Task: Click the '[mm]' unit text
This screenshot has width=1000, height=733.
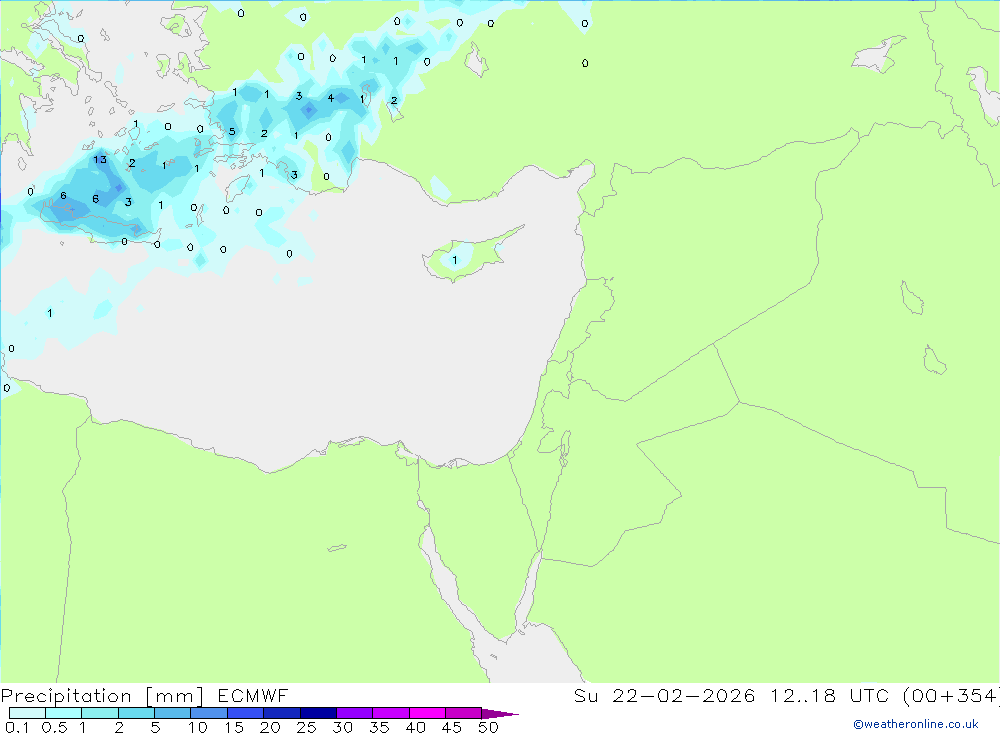Action: [x=175, y=696]
